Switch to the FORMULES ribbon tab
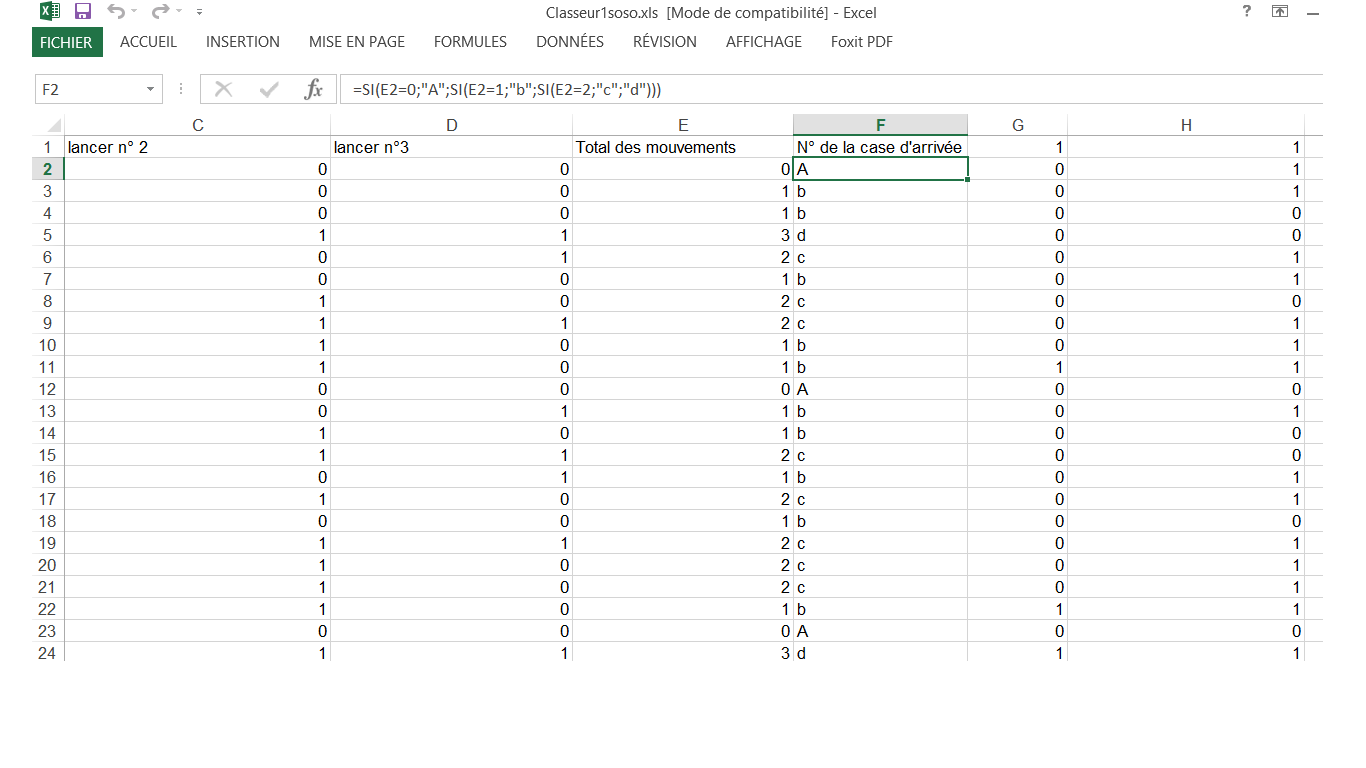1366x768 pixels. (x=470, y=42)
